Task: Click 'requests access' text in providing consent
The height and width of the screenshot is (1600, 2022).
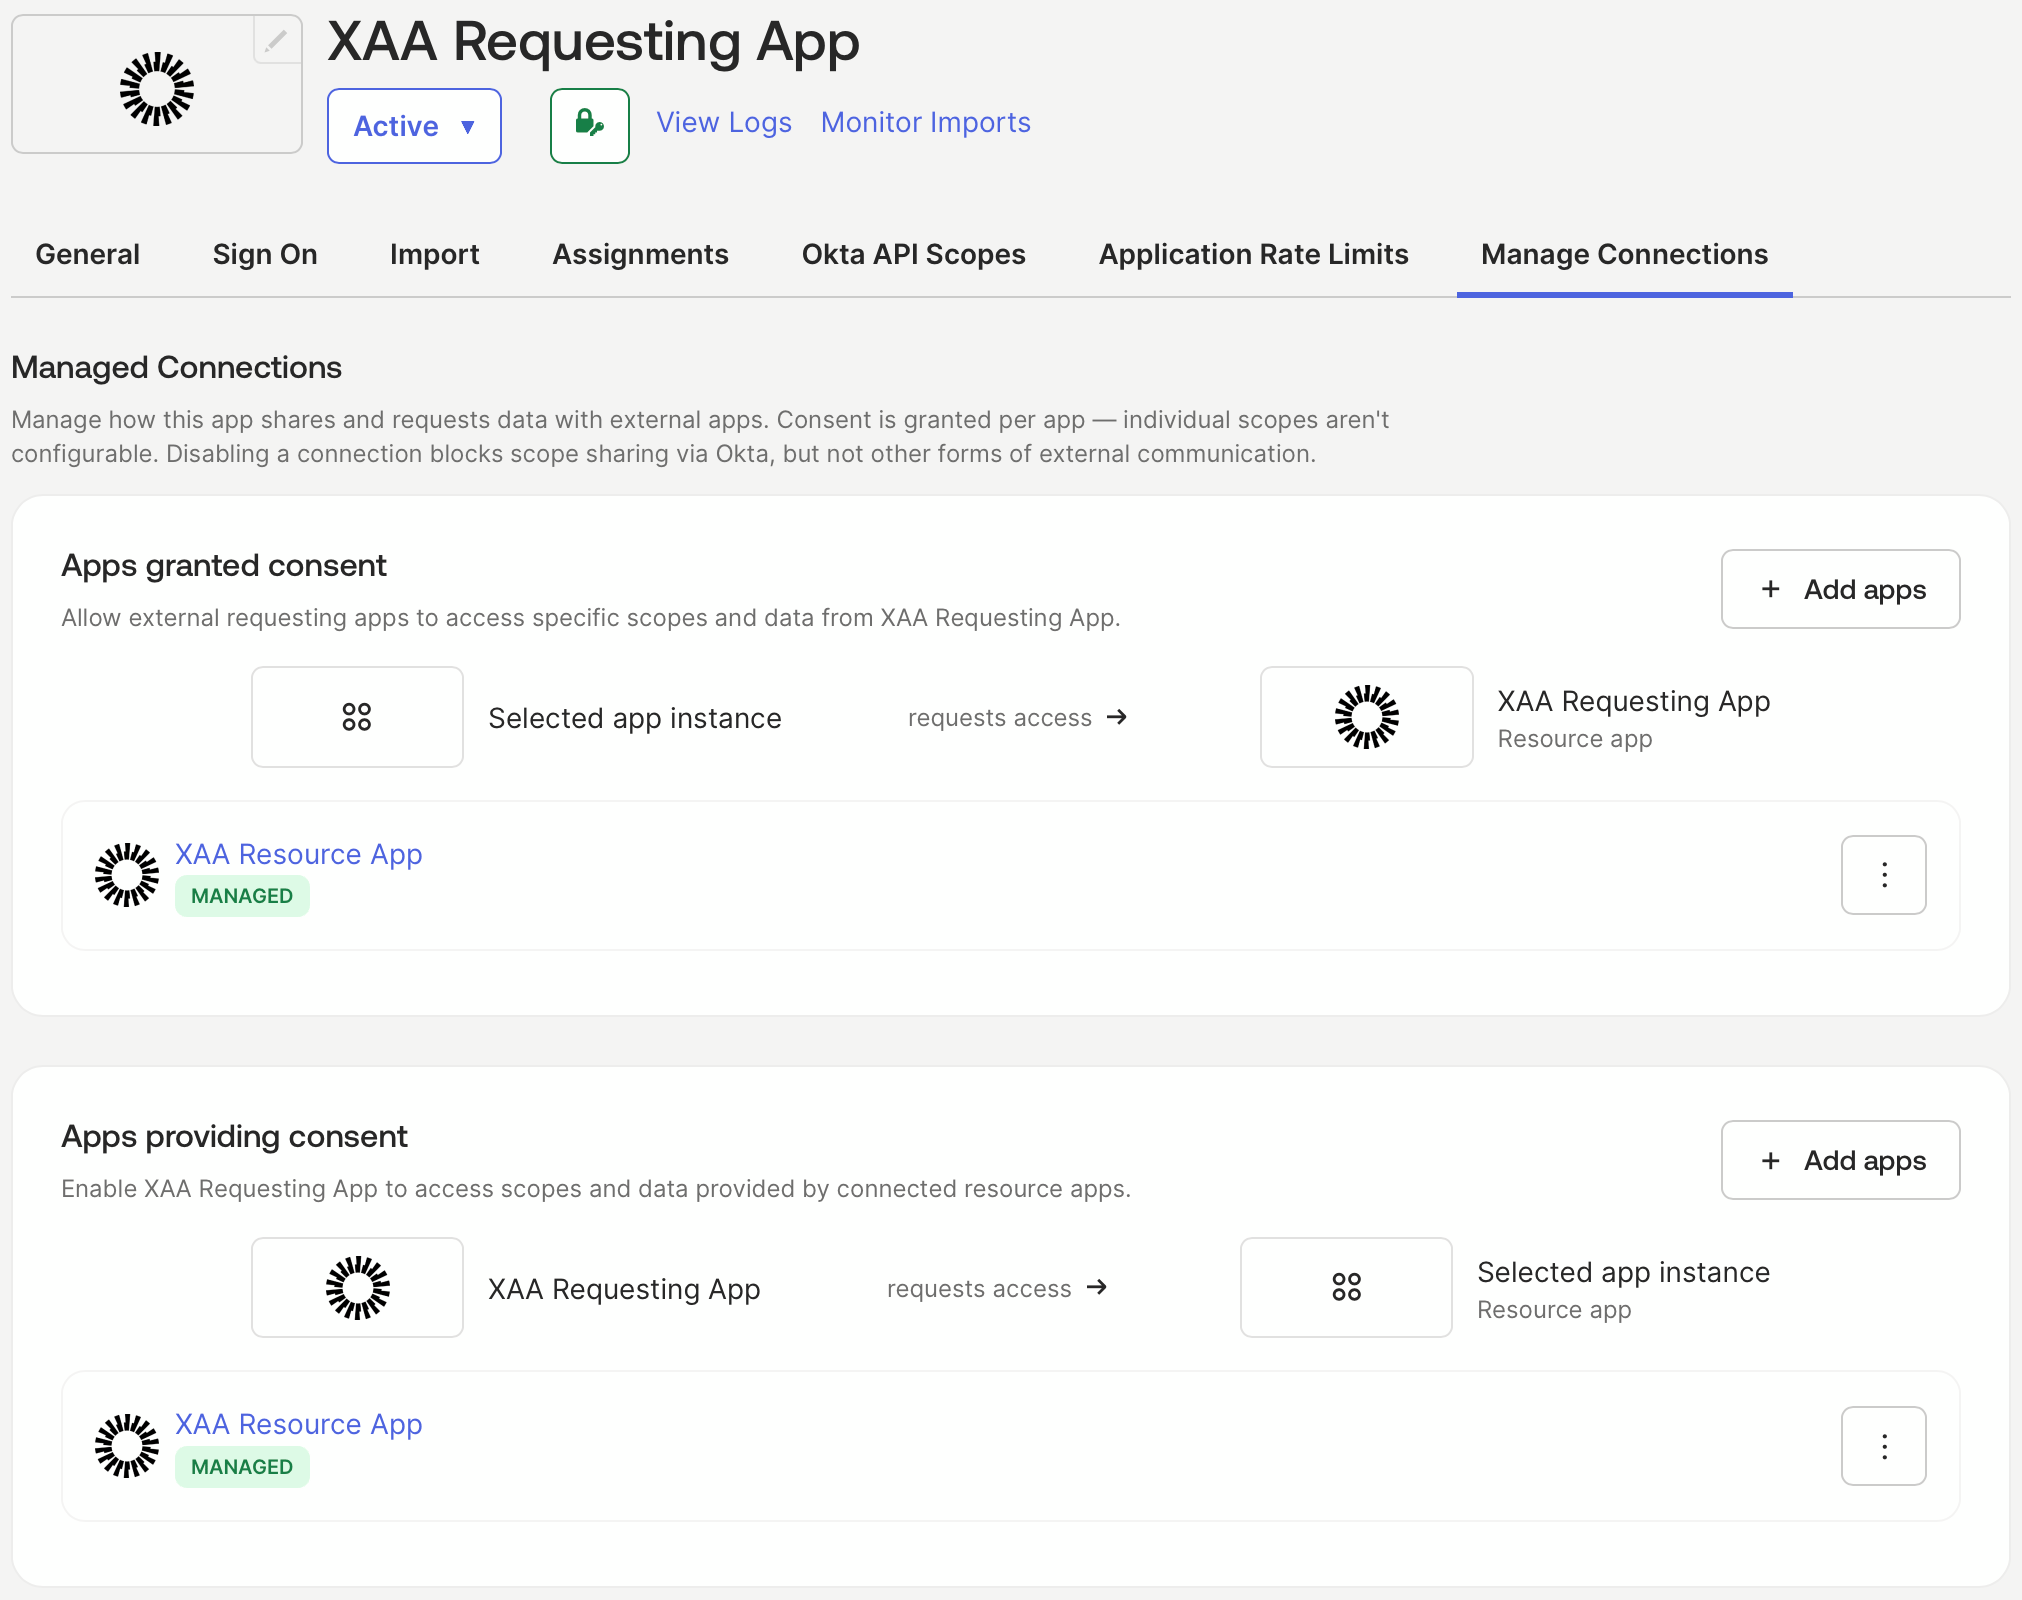Action: click(979, 1289)
